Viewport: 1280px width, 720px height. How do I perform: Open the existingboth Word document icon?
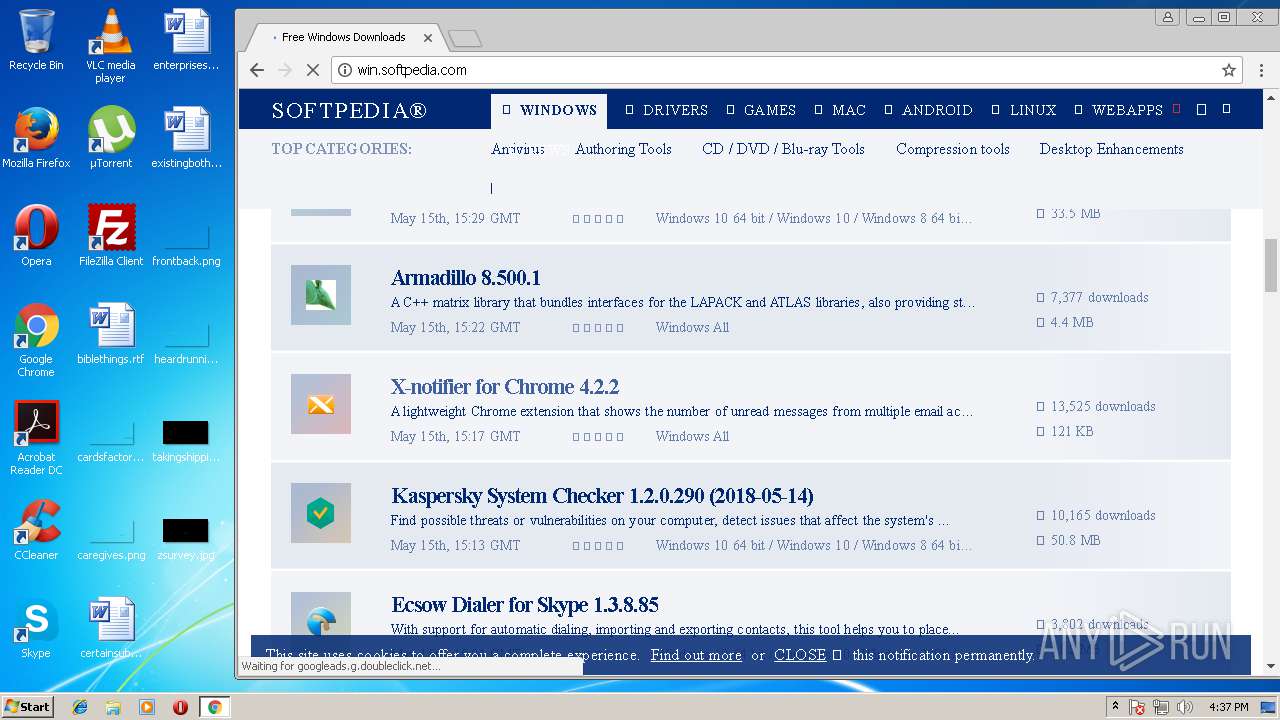186,138
